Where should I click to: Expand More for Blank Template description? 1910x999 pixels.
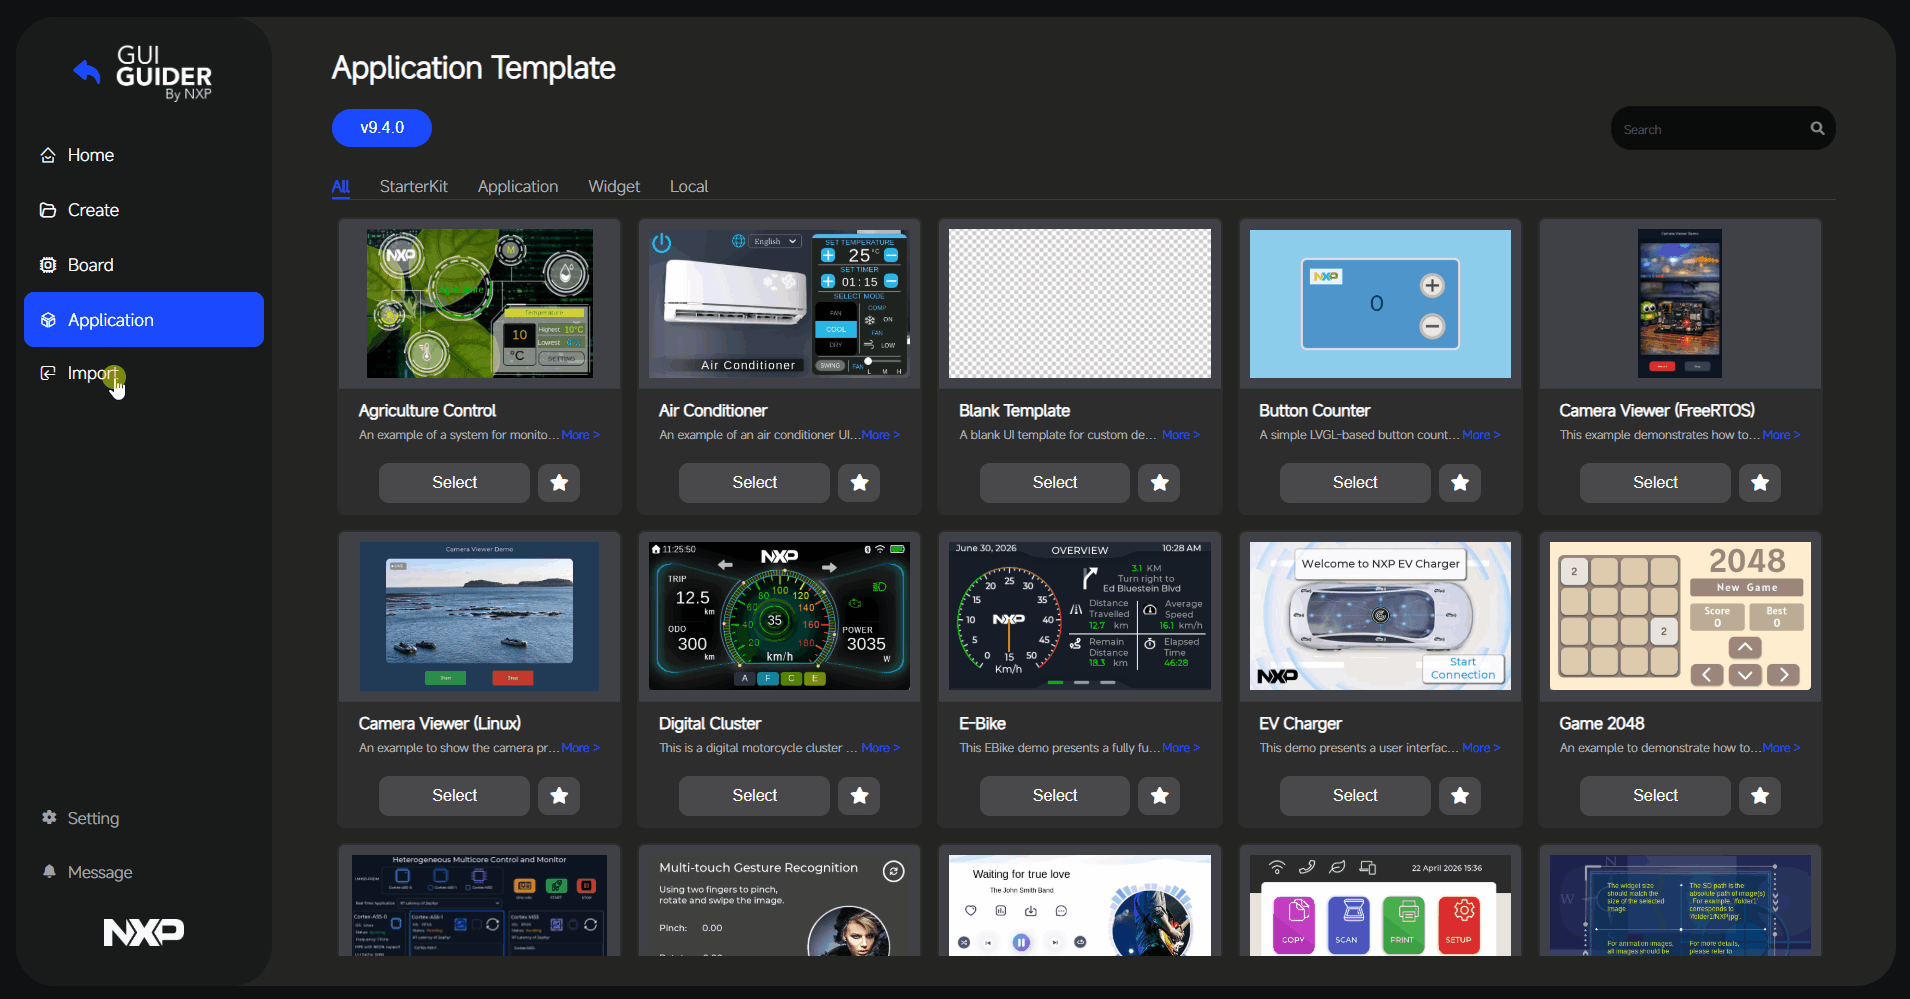click(x=1180, y=435)
